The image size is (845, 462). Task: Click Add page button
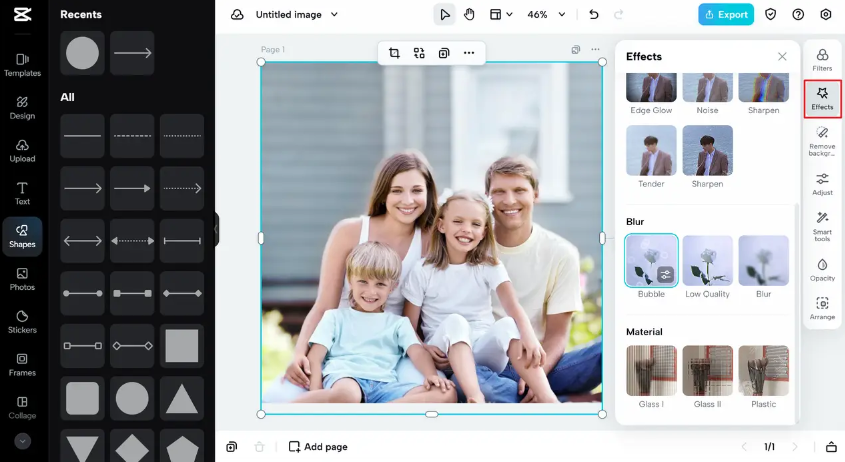click(318, 447)
